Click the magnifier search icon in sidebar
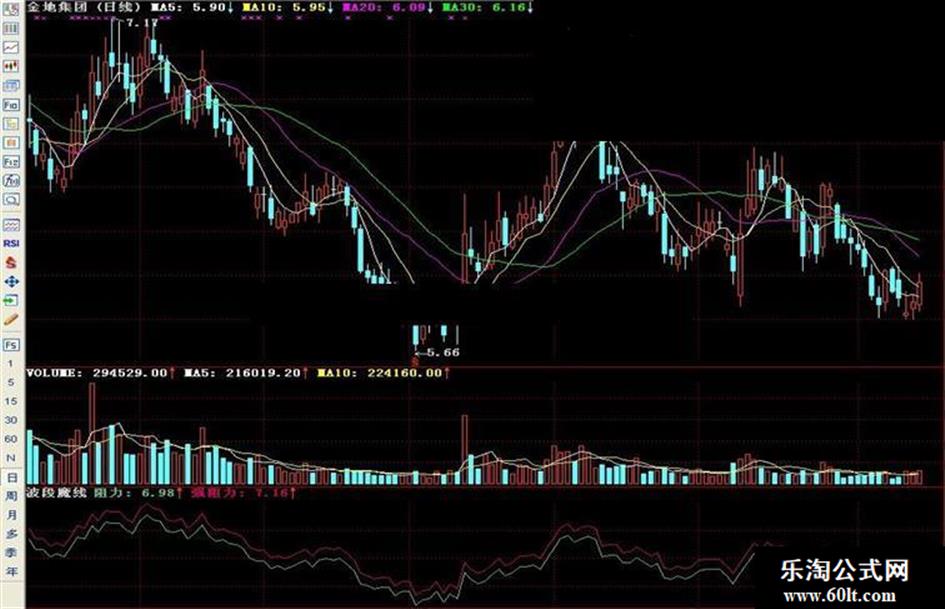Viewport: 945px width, 609px height. [x=11, y=199]
